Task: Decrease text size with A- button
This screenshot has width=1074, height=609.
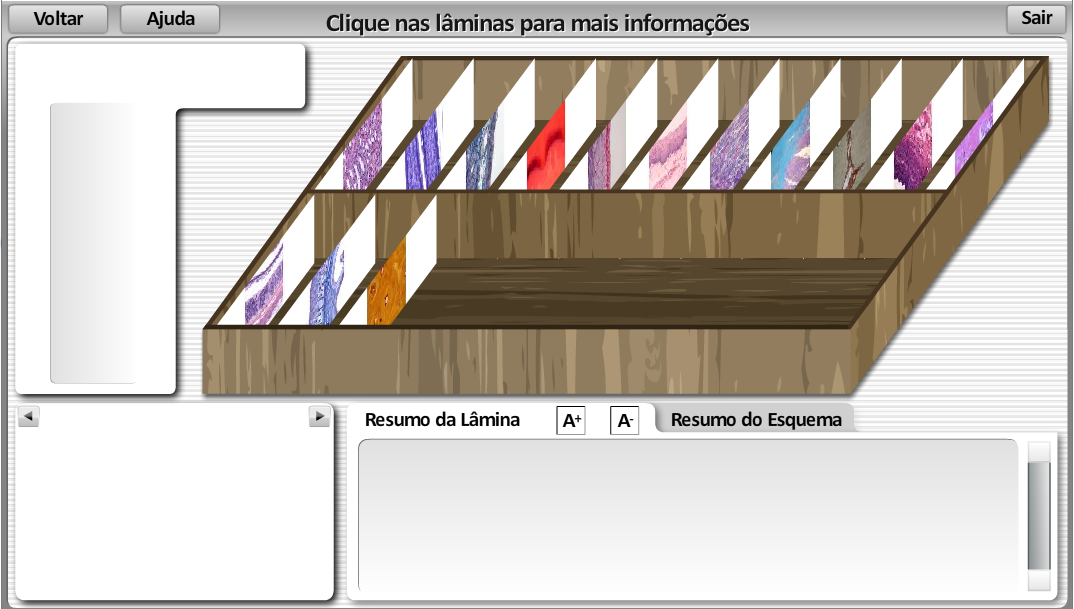Action: [x=624, y=421]
